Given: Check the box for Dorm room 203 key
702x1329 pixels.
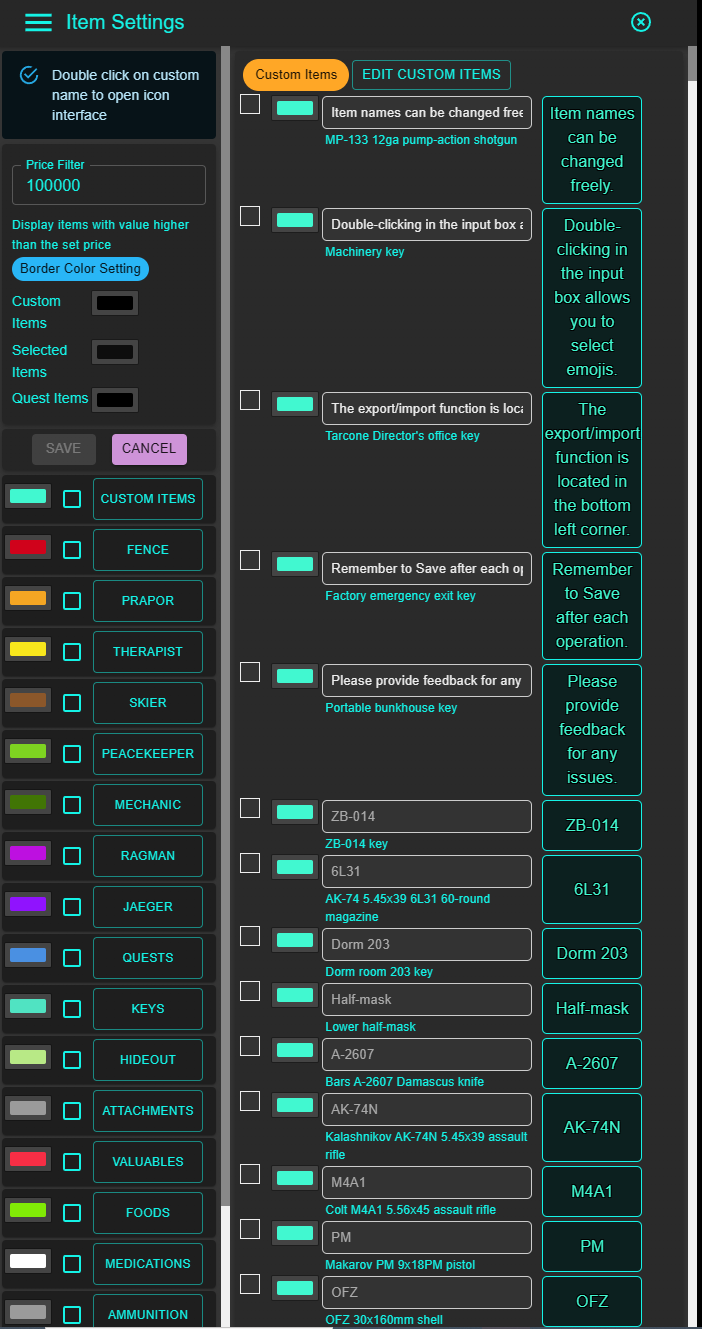Looking at the screenshot, I should click(x=250, y=936).
